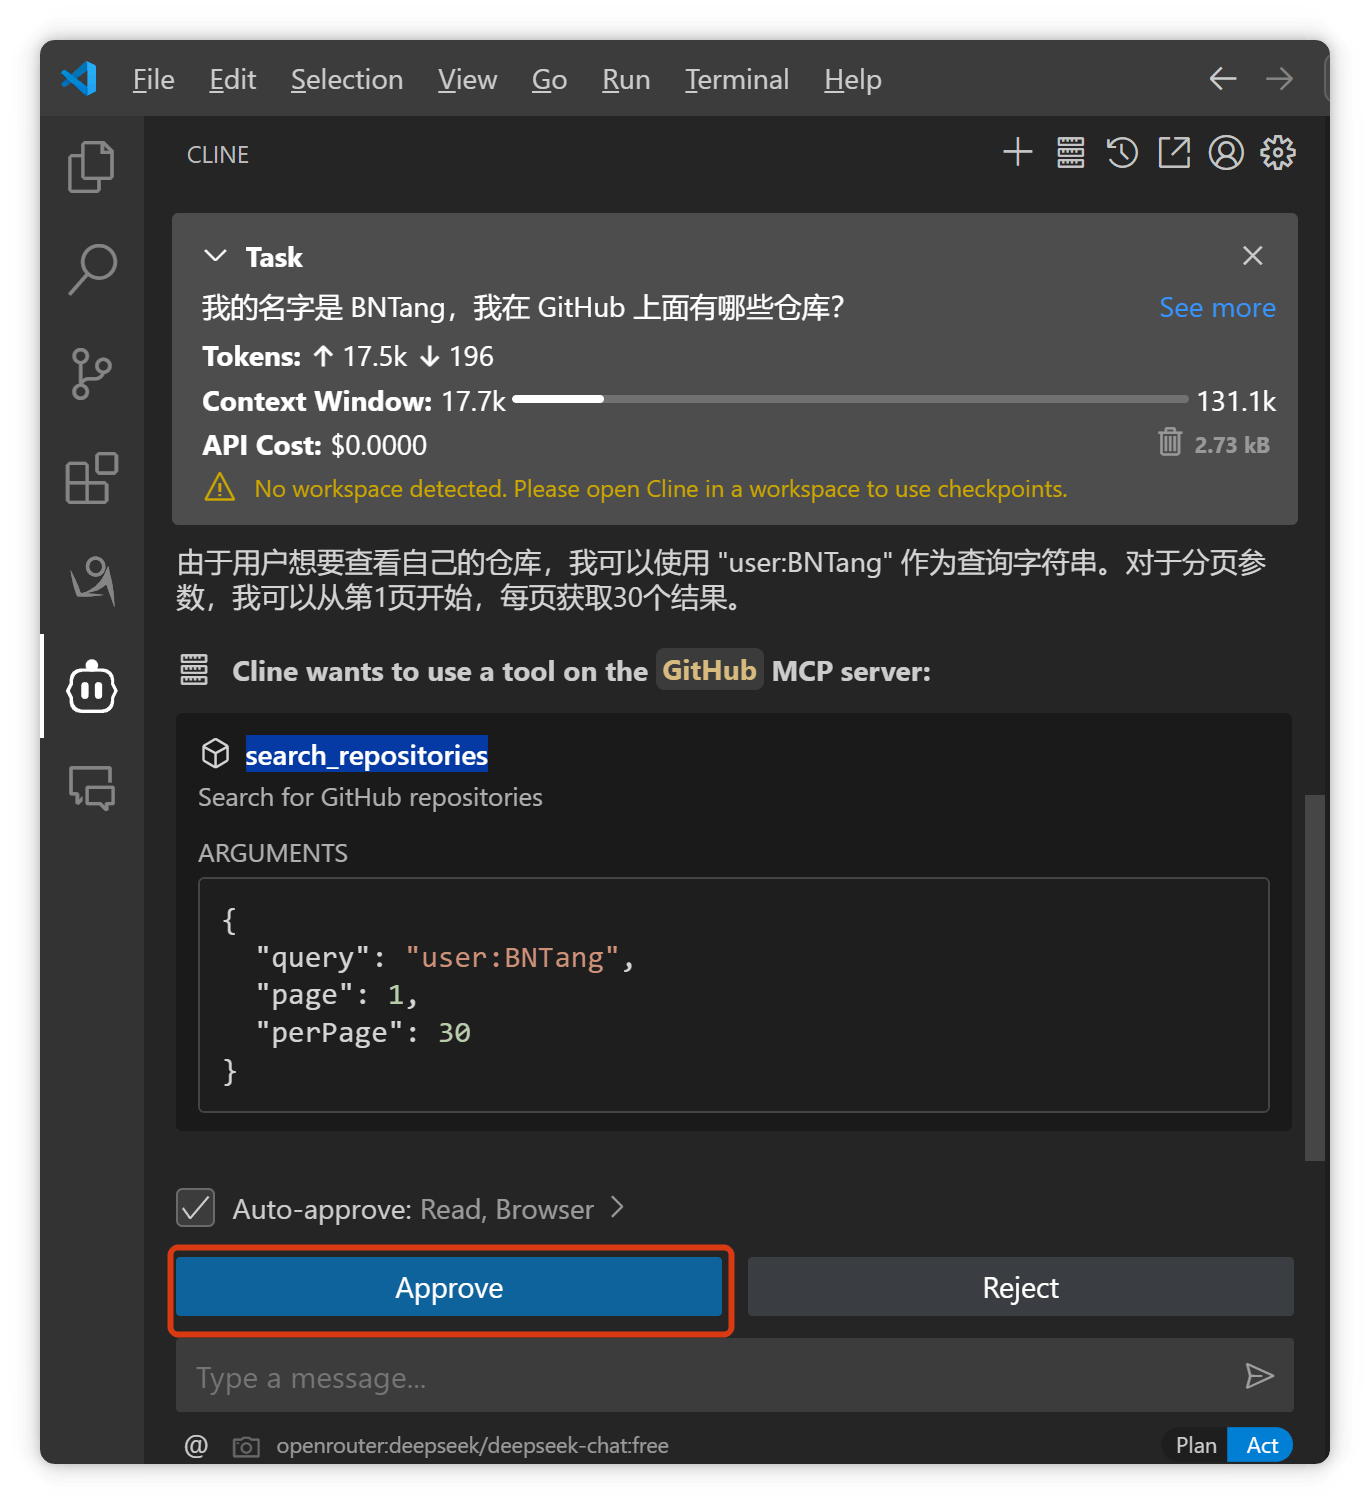Delete task using trash icon
Viewport: 1370px width, 1504px height.
click(1169, 442)
